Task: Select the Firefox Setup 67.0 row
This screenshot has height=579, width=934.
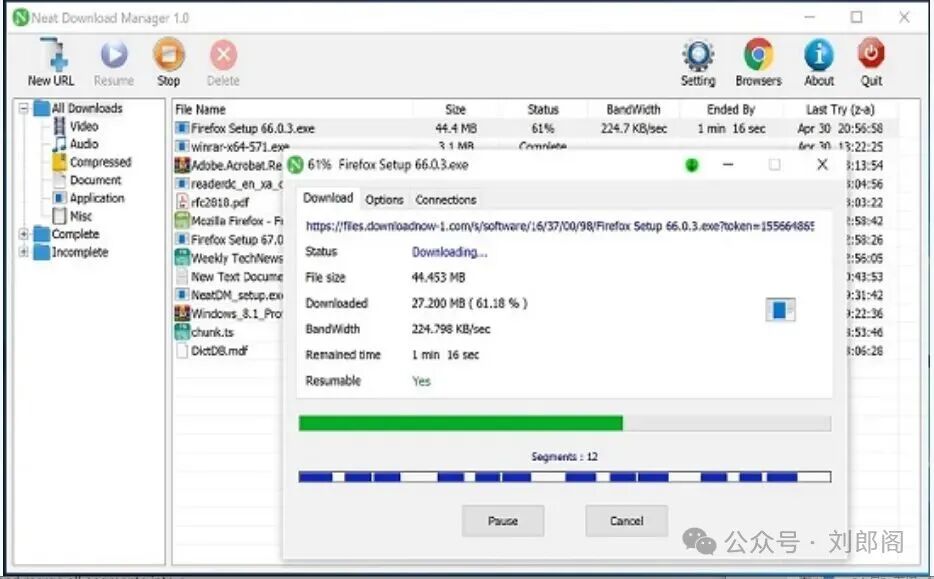Action: pyautogui.click(x=229, y=239)
